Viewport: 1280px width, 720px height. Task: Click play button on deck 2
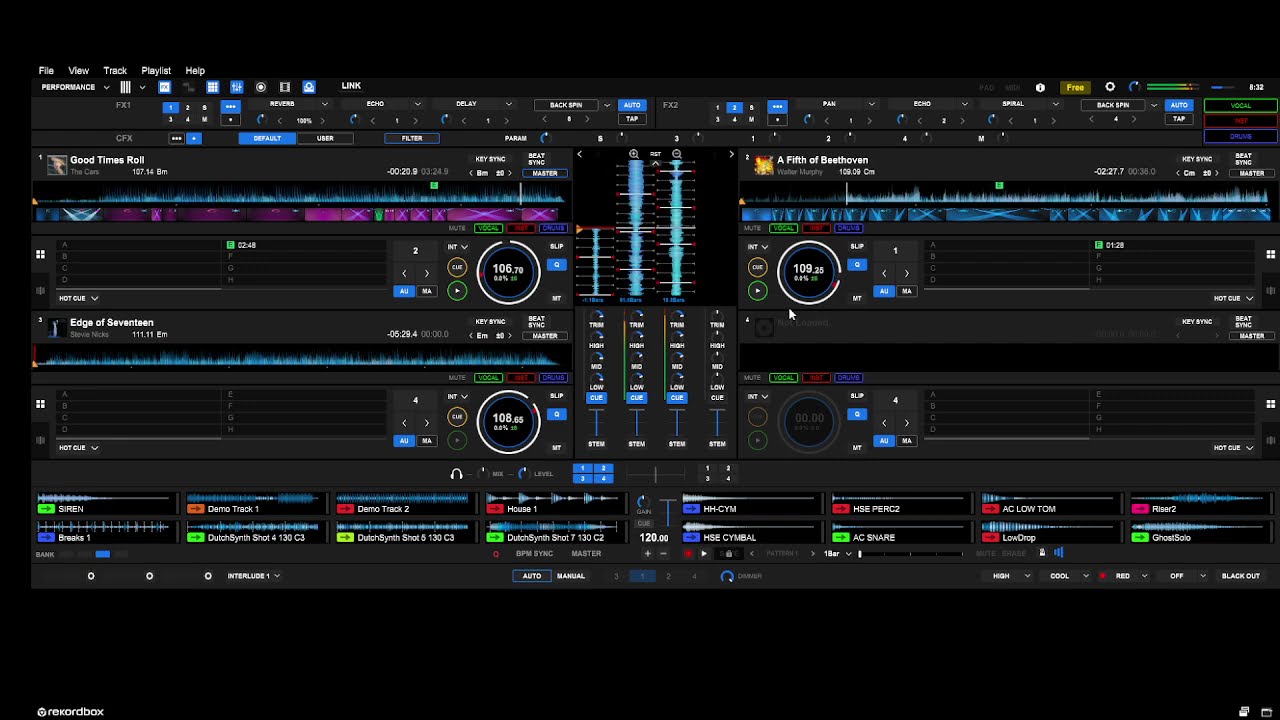coord(757,291)
